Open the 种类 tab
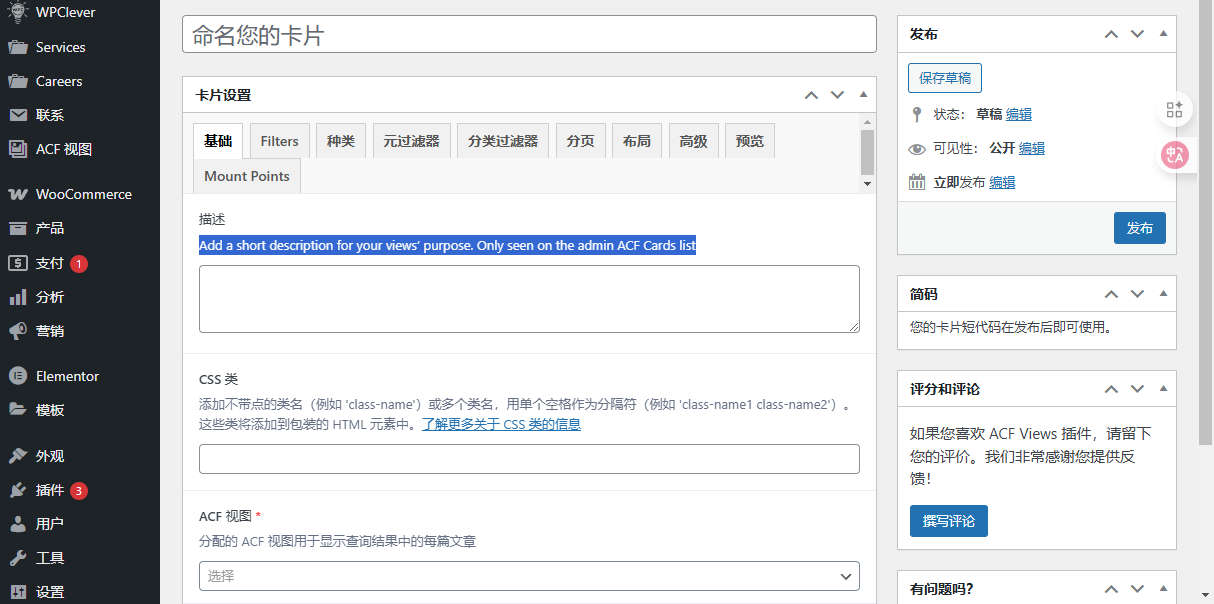The width and height of the screenshot is (1214, 604). pos(341,141)
